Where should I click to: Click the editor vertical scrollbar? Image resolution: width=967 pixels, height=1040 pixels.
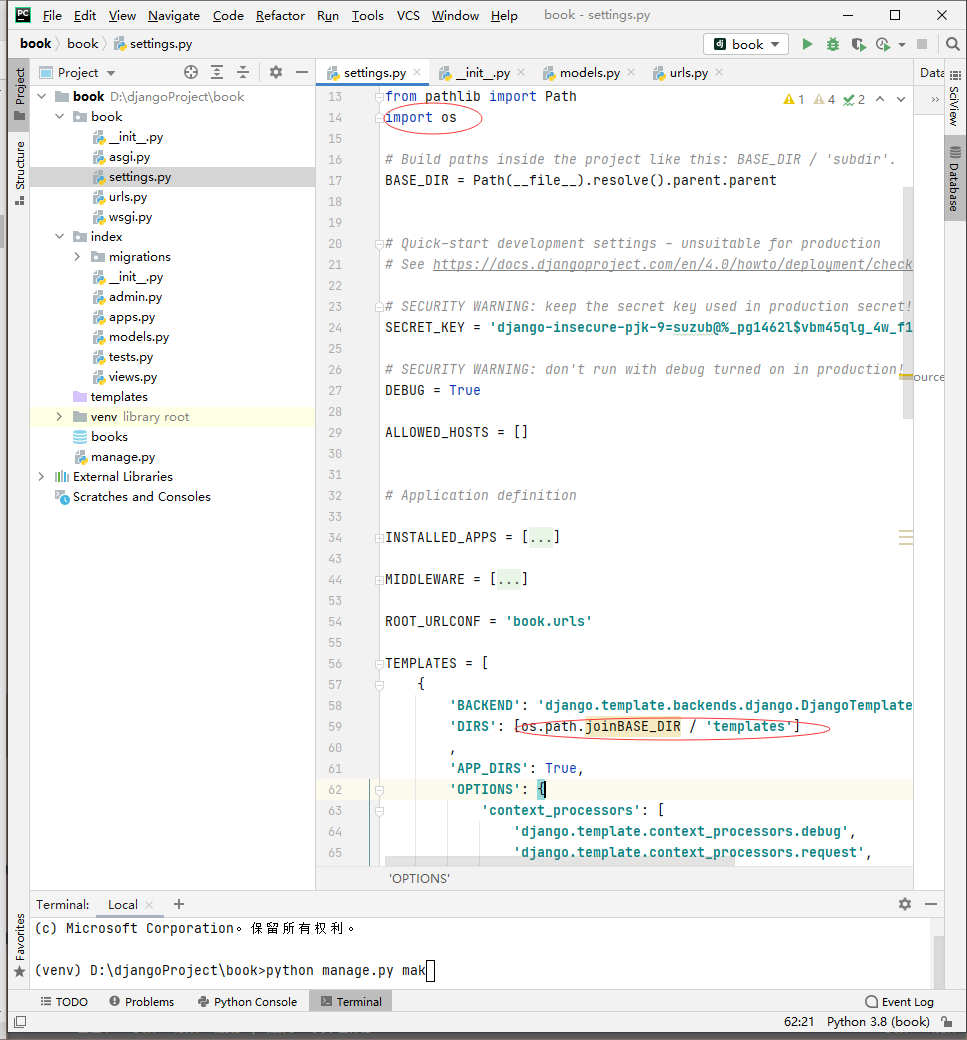pyautogui.click(x=908, y=302)
